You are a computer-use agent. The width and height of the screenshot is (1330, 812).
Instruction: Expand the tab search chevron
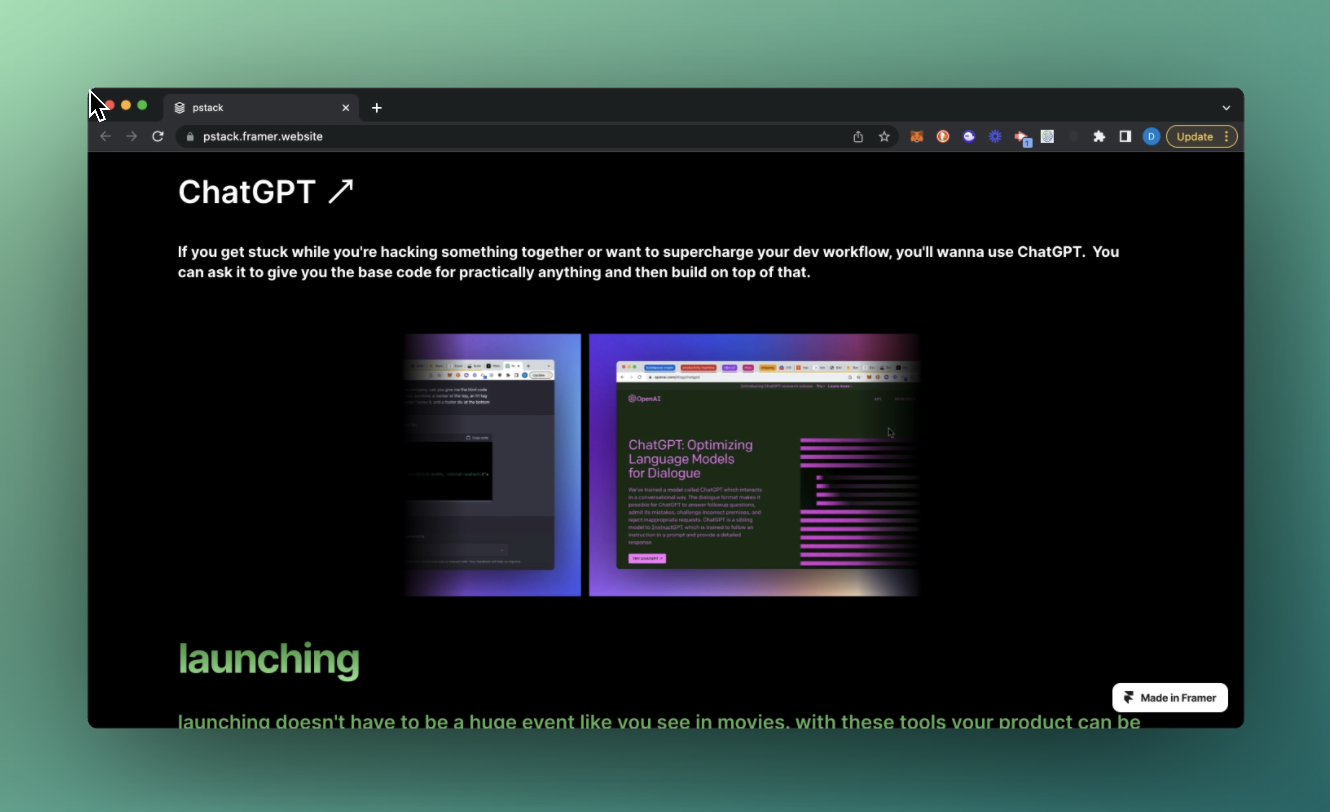1226,108
